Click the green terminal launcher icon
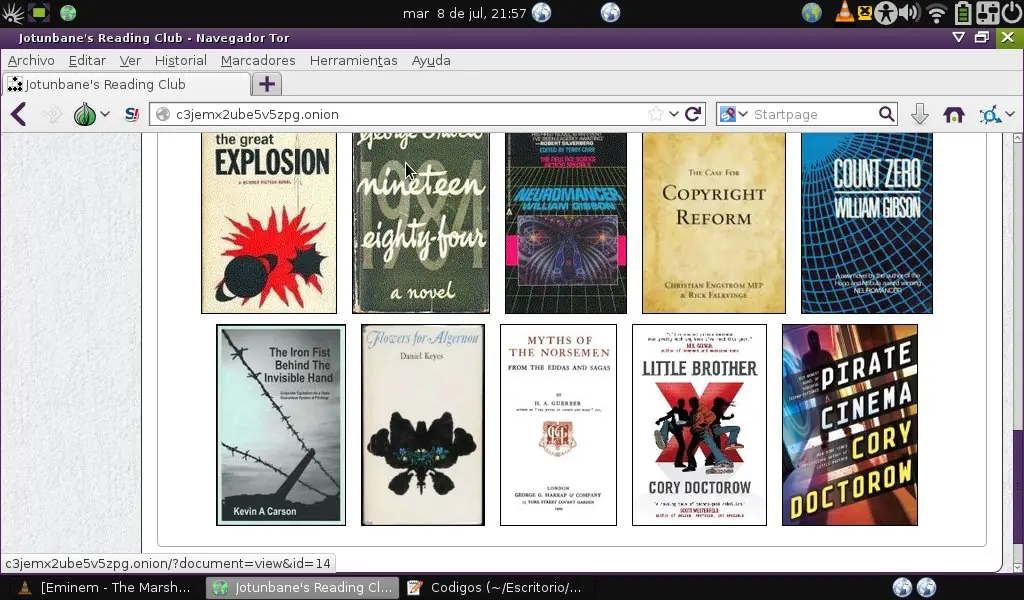This screenshot has height=600, width=1024. coord(39,12)
